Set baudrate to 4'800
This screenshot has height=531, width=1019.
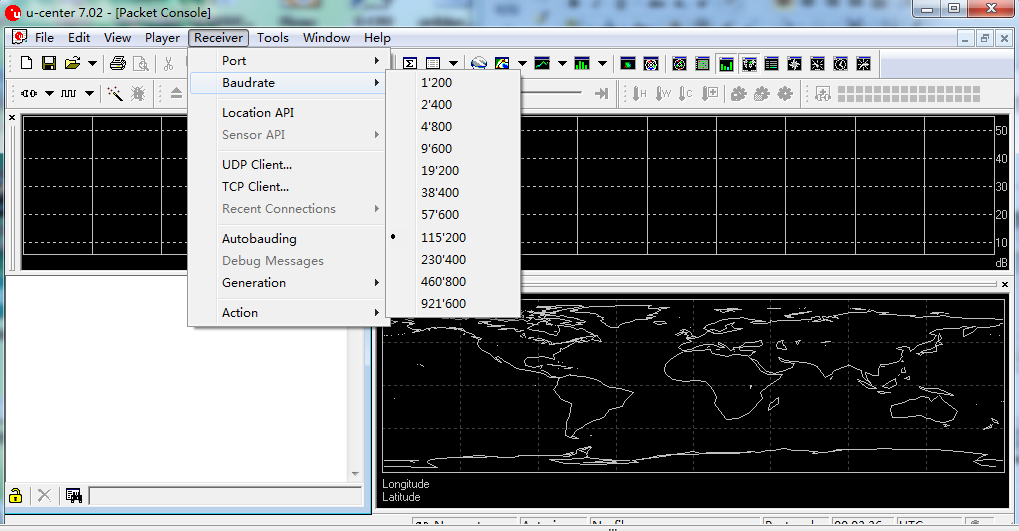coord(453,127)
